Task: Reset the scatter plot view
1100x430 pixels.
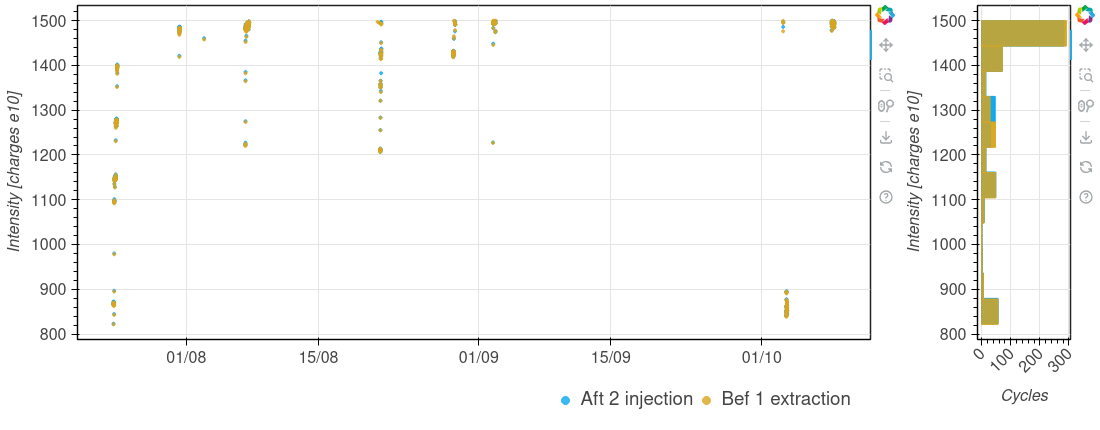Action: click(x=885, y=167)
